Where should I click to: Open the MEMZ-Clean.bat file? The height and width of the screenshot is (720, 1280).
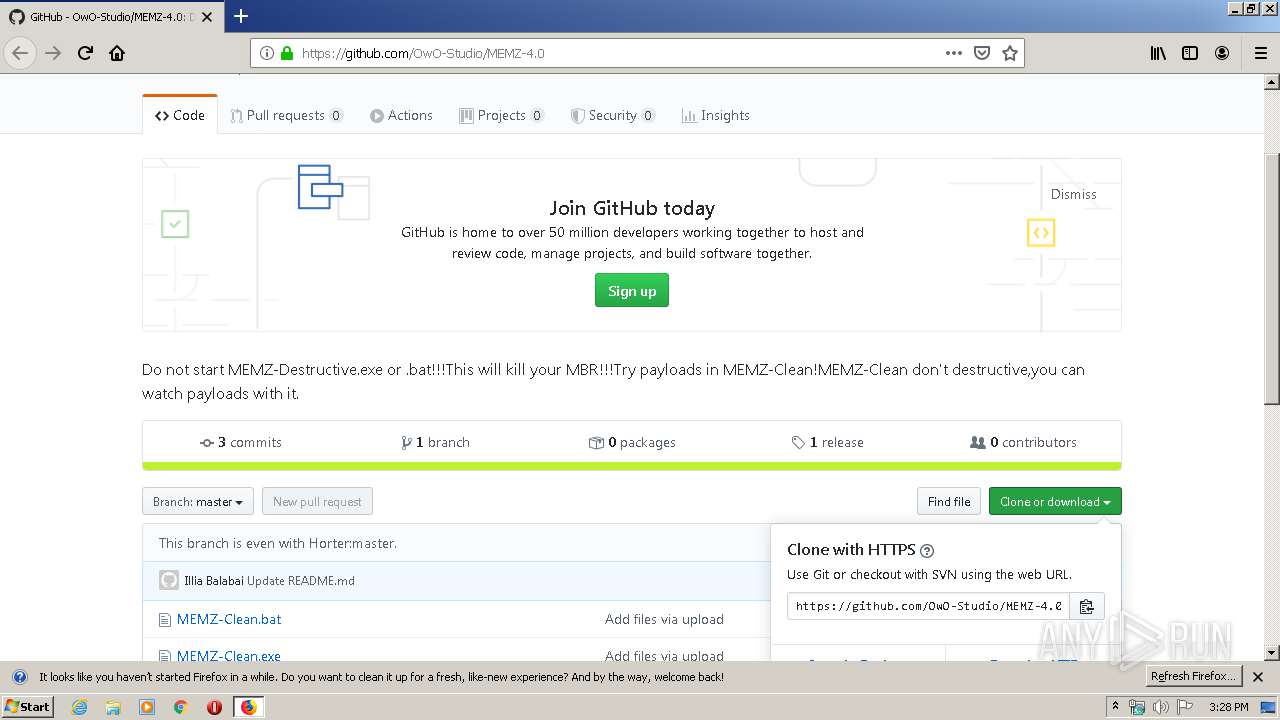229,619
